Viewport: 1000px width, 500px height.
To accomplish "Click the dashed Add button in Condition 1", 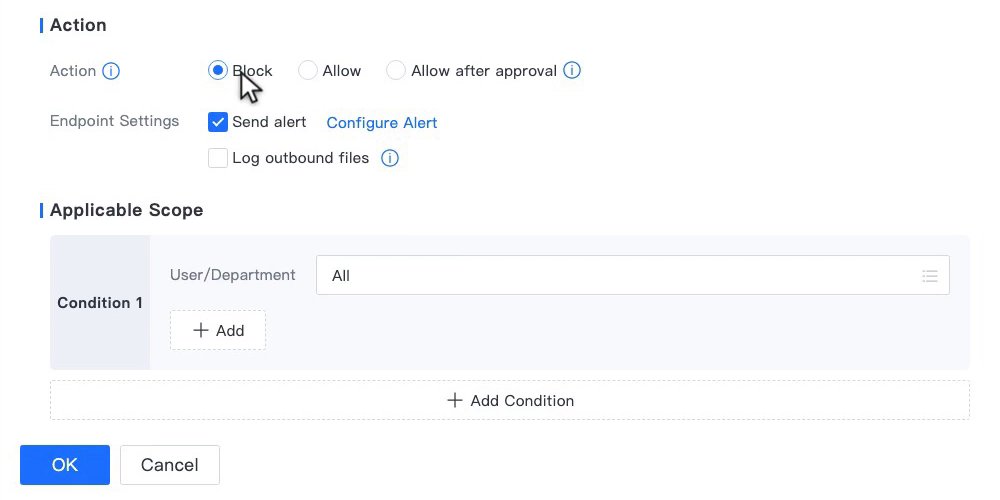I will (x=218, y=330).
